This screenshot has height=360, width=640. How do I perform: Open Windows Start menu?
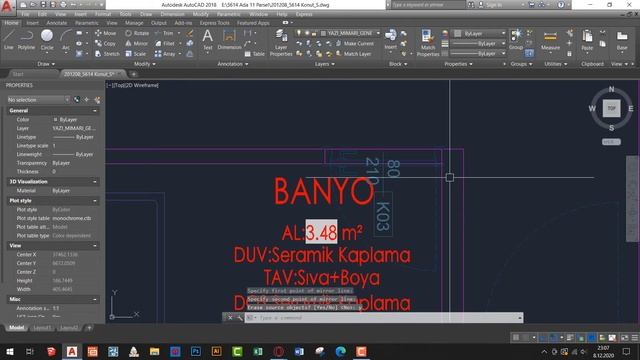10,351
